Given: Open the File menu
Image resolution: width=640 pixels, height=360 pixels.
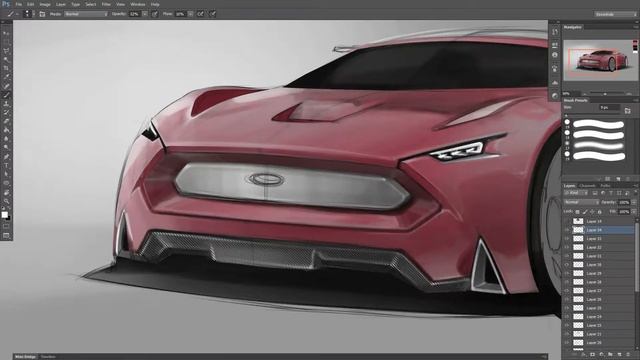Looking at the screenshot, I should pos(18,4).
